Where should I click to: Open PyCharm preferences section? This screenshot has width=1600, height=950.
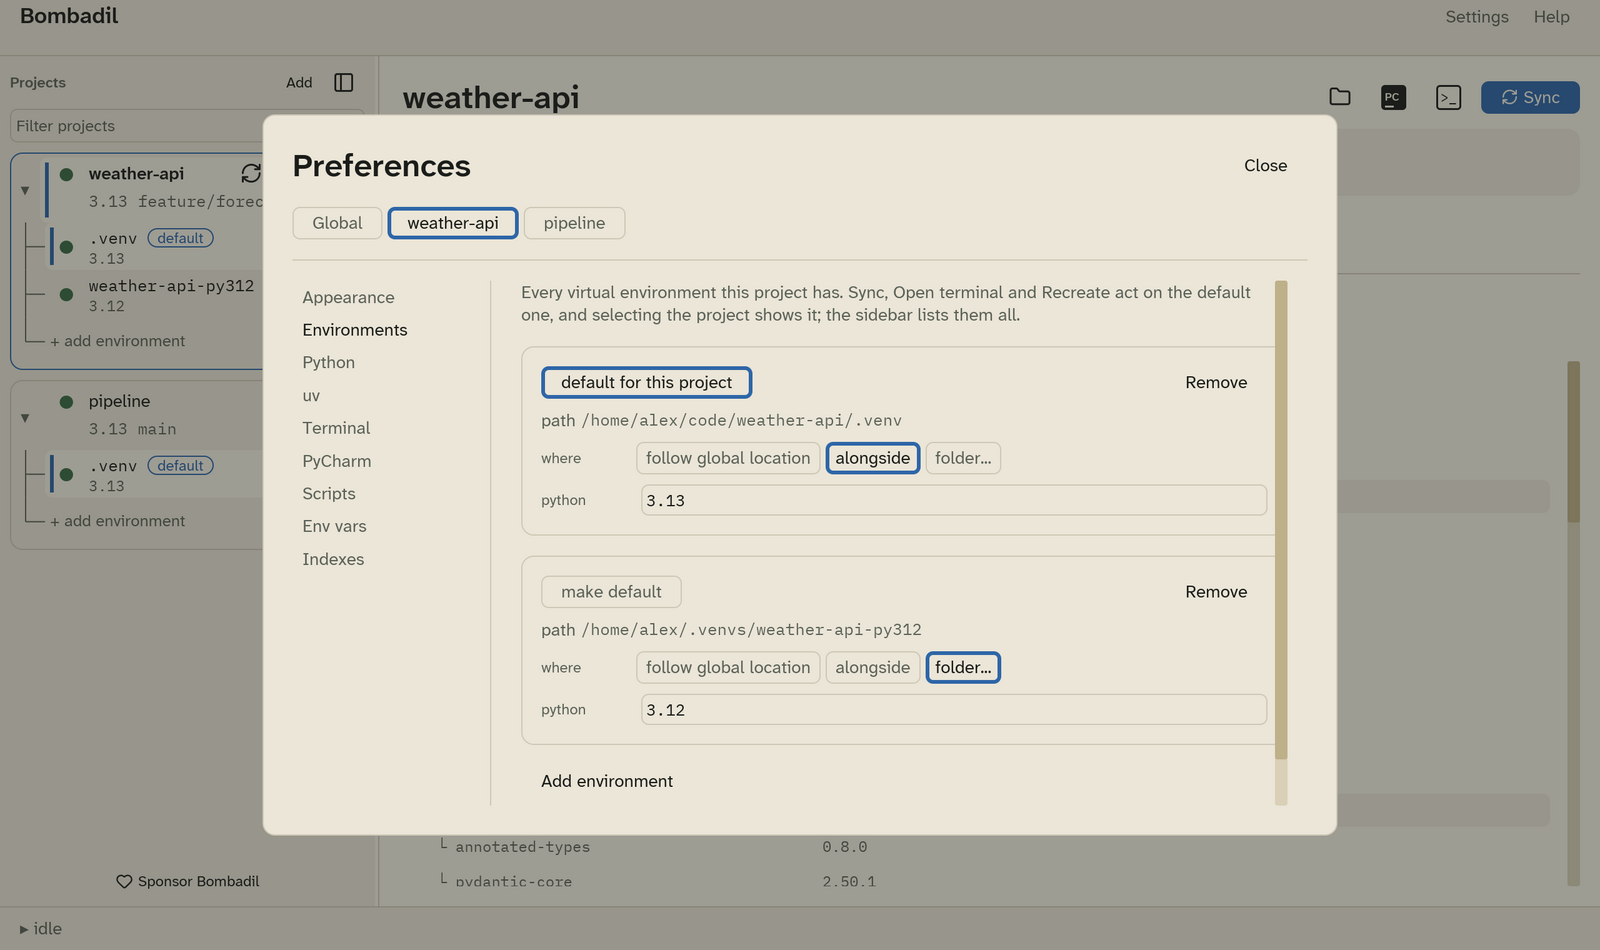tap(337, 461)
